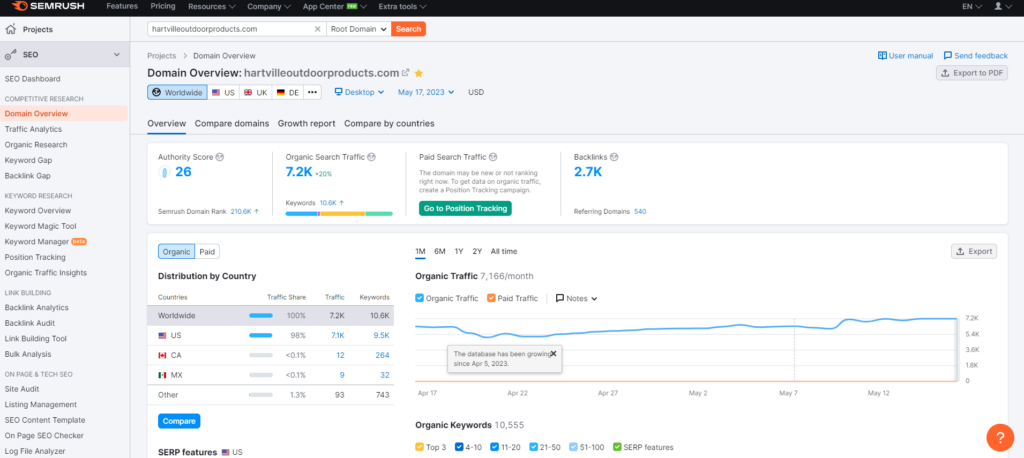Viewport: 1024px width, 458px height.
Task: Click the SEO key icon in sidebar
Action: (x=11, y=55)
